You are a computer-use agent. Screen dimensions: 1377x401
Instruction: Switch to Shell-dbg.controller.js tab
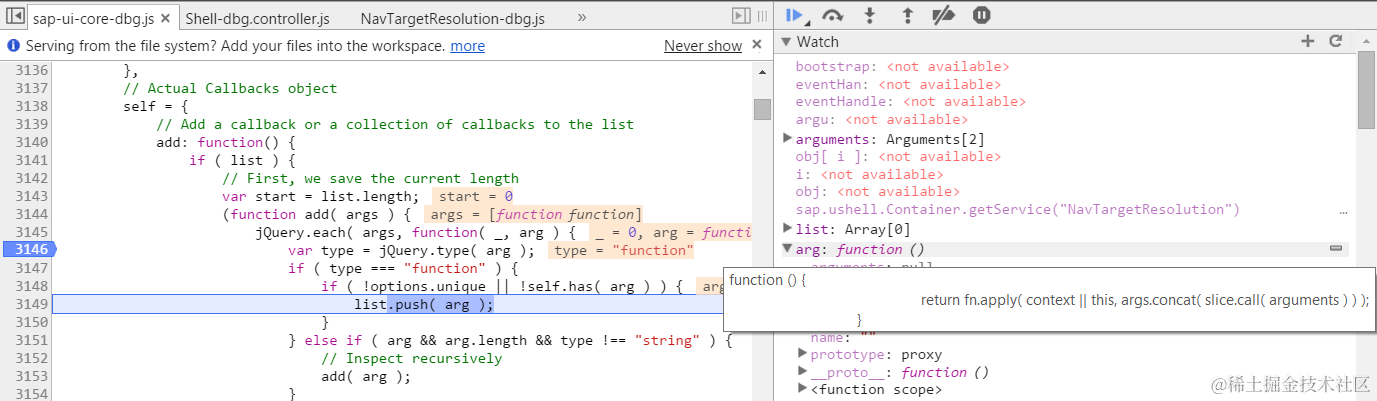coord(257,18)
